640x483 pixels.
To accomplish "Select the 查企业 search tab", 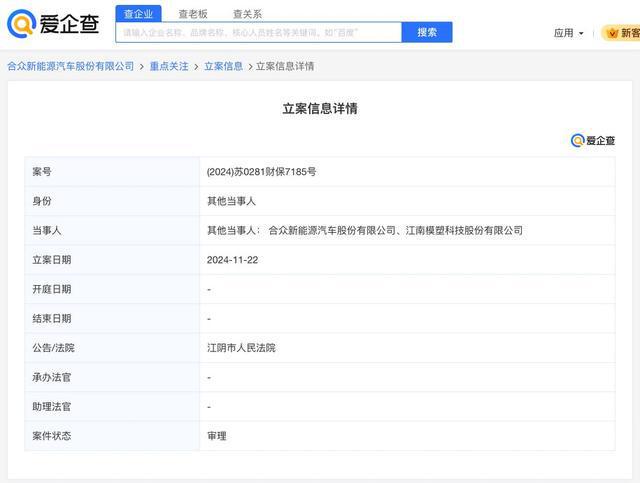I will [138, 14].
